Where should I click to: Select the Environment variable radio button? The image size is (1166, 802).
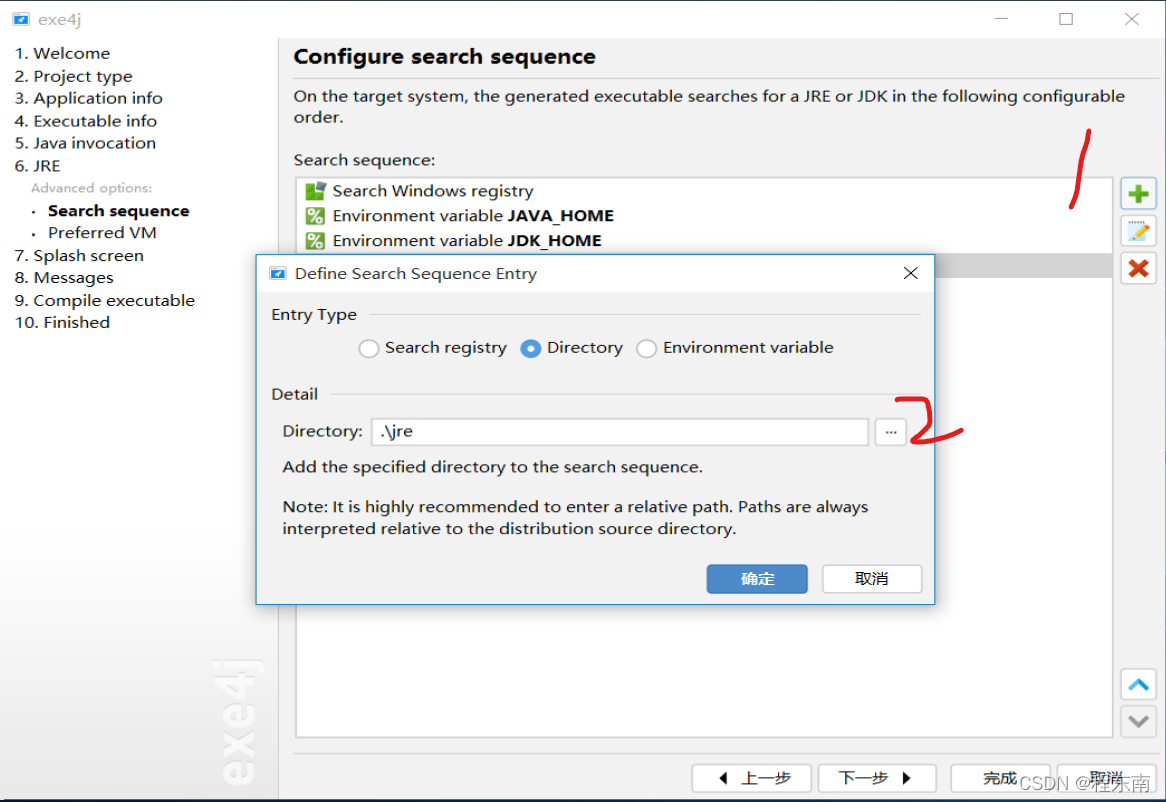[x=646, y=348]
